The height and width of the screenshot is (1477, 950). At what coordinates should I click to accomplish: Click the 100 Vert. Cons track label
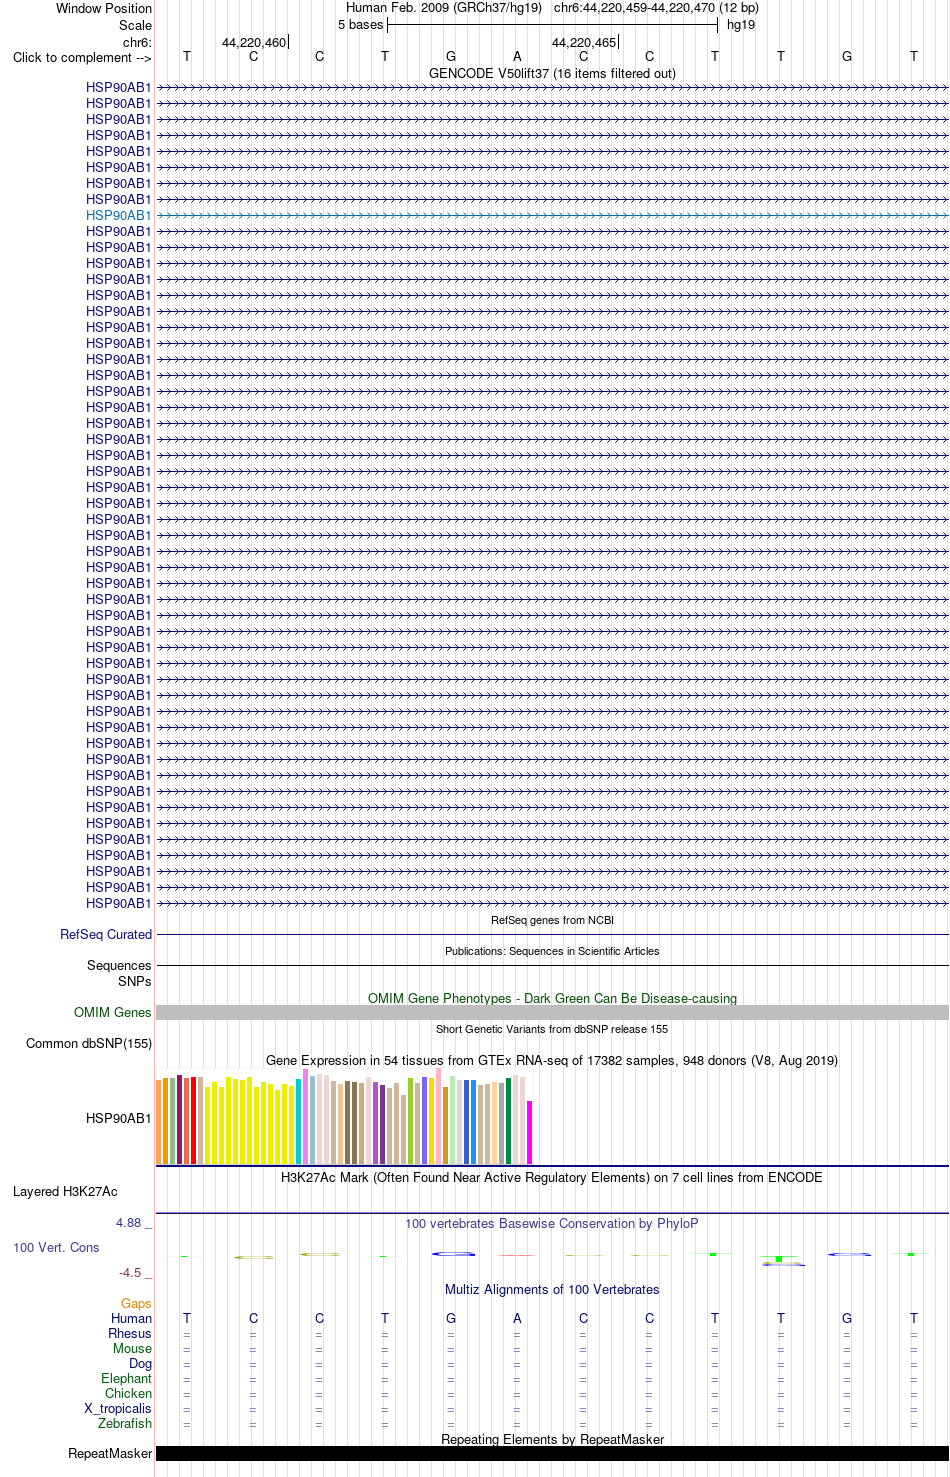[x=56, y=1247]
